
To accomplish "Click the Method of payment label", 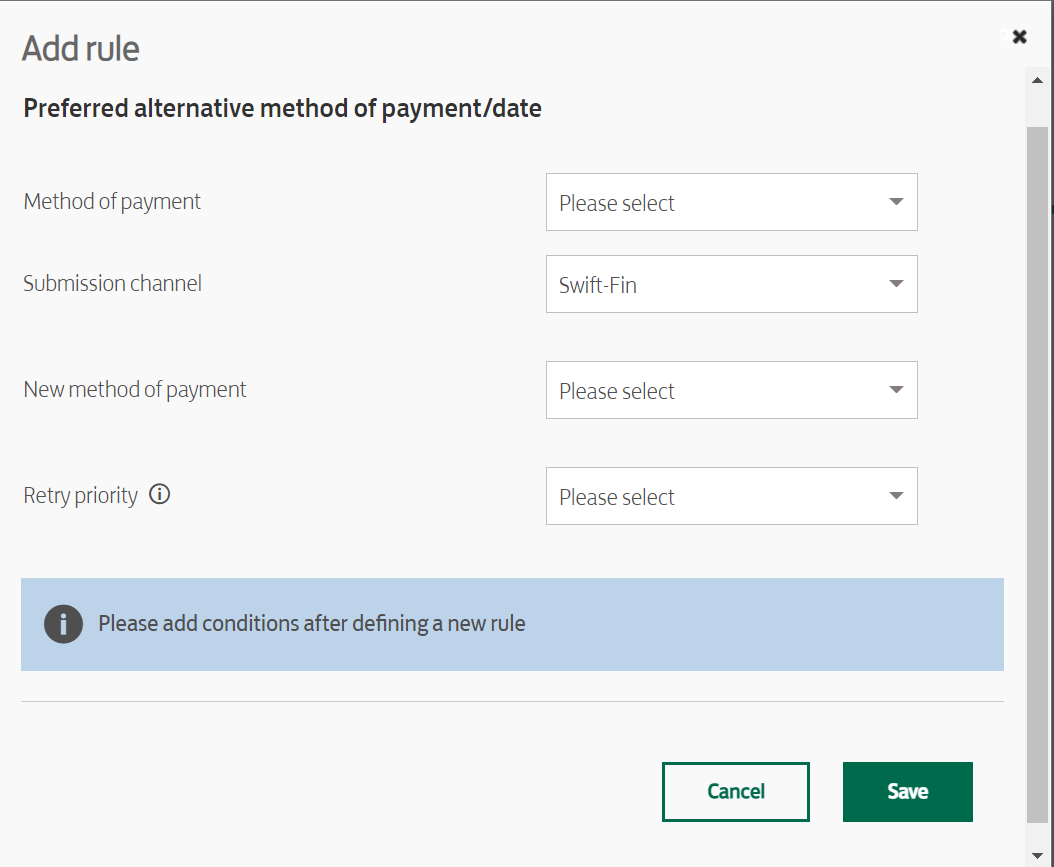I will pos(112,202).
